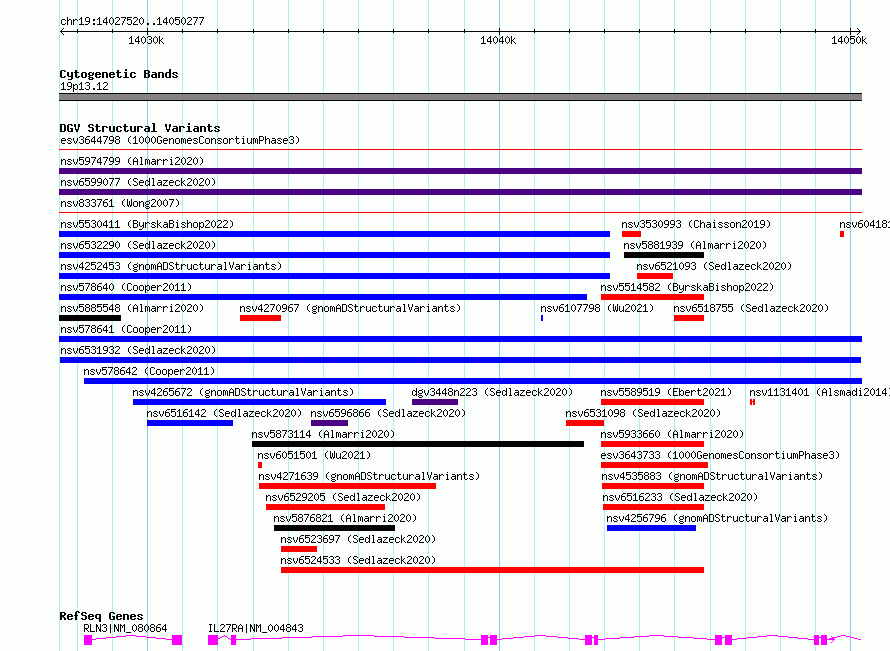Click the 14030k ruler tick label
This screenshot has height=651, width=890.
pyautogui.click(x=146, y=40)
